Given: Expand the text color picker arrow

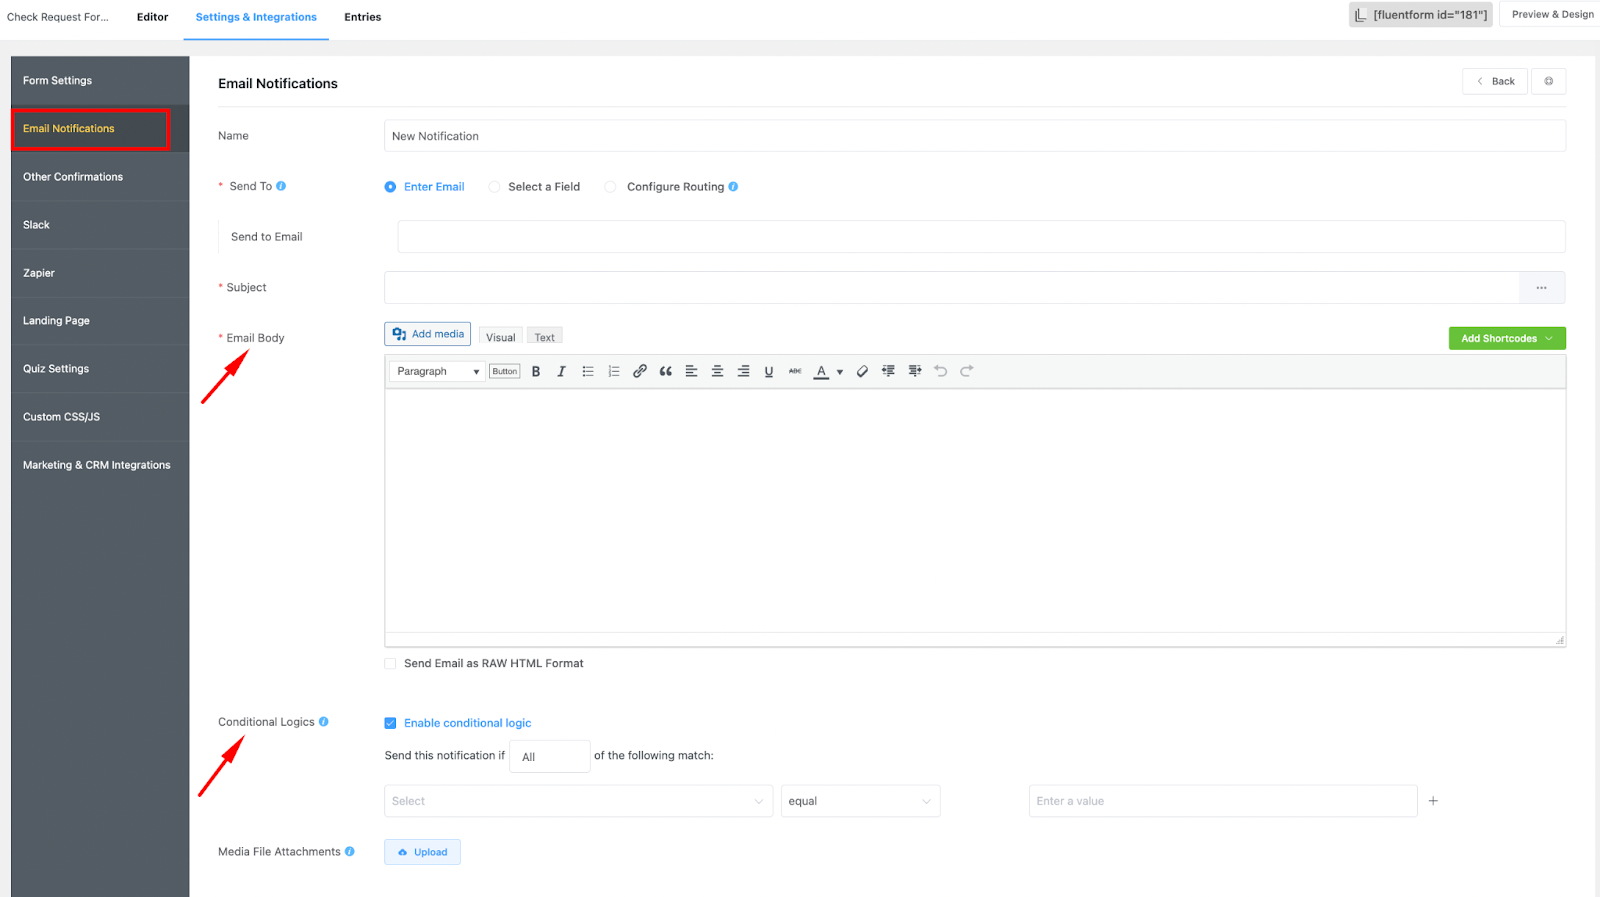Looking at the screenshot, I should (x=840, y=372).
